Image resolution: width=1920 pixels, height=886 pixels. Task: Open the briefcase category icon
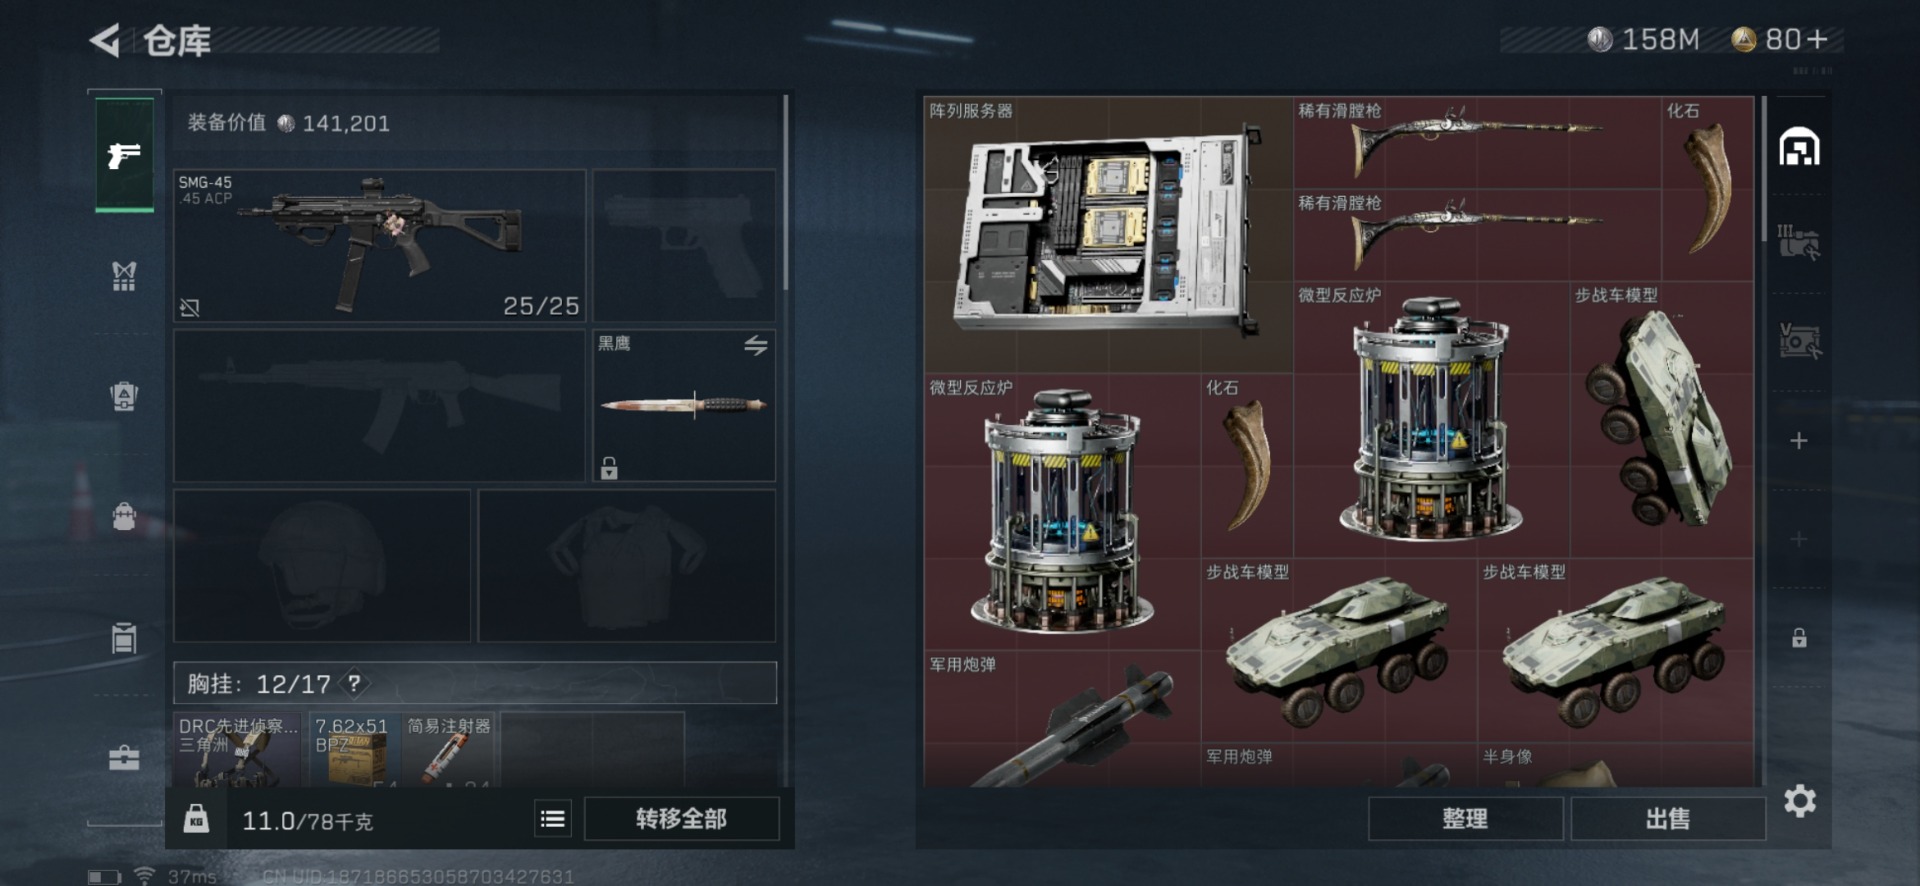coord(124,758)
